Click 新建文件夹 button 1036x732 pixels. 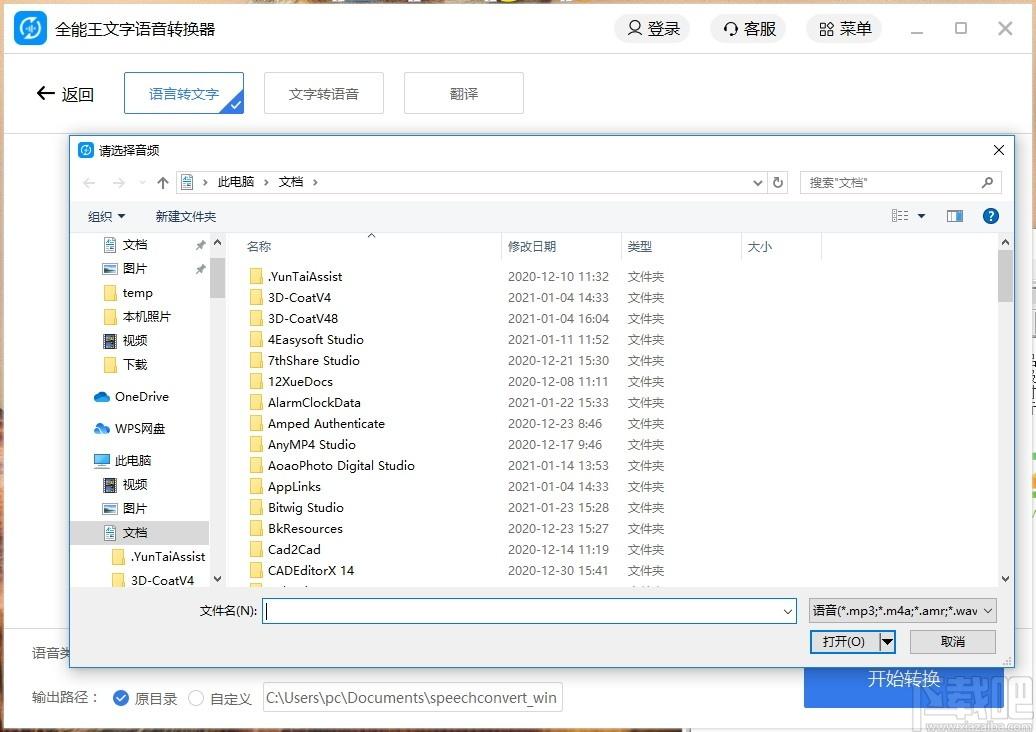tap(186, 216)
